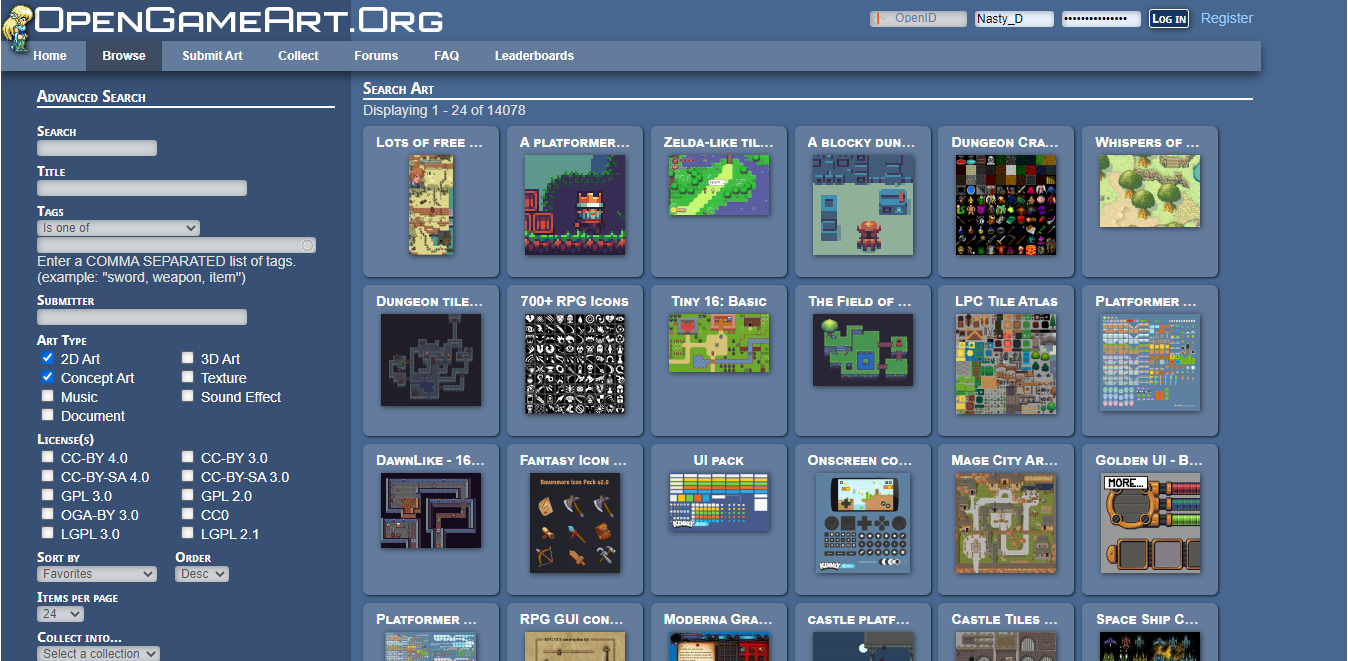
Task: Enable the Document art type checkbox
Action: pyautogui.click(x=48, y=415)
